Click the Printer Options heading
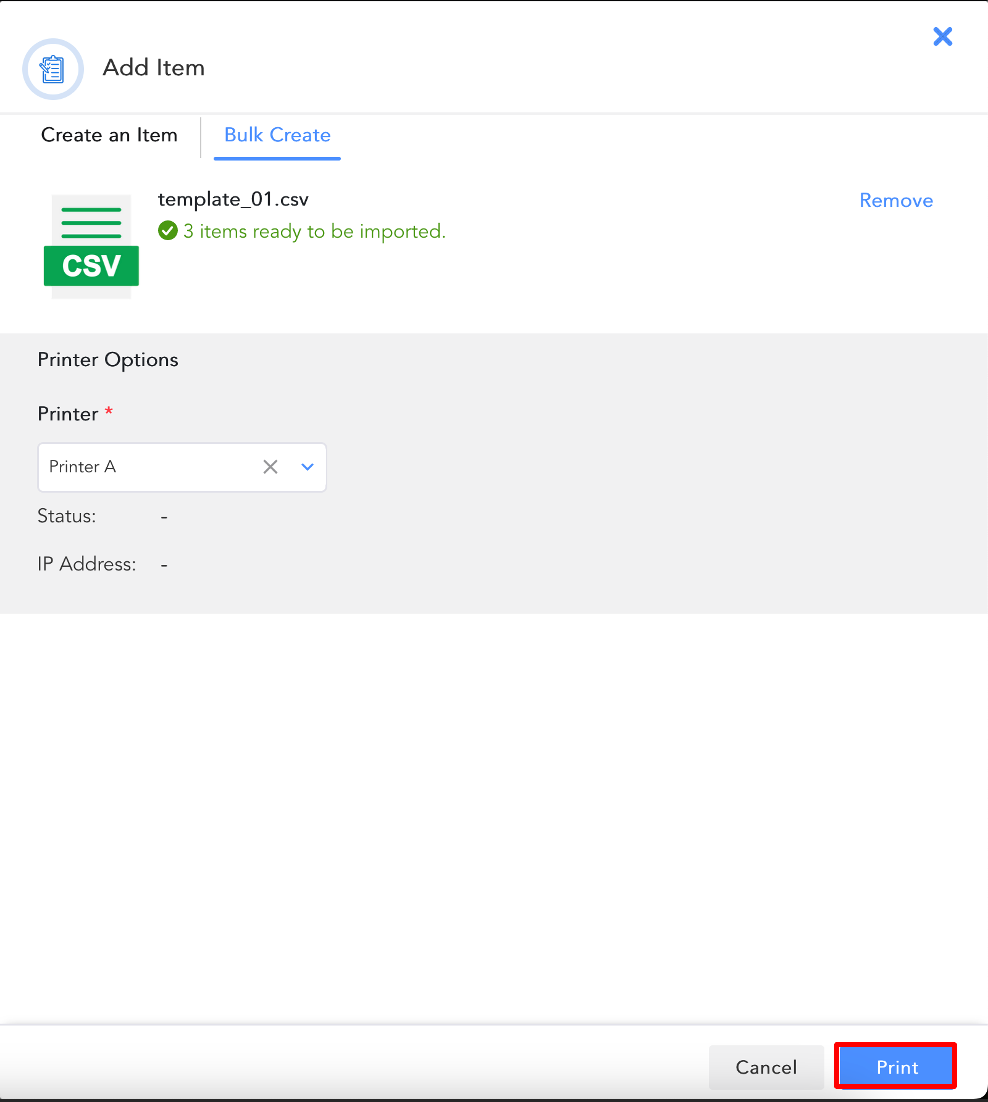988x1102 pixels. click(108, 360)
